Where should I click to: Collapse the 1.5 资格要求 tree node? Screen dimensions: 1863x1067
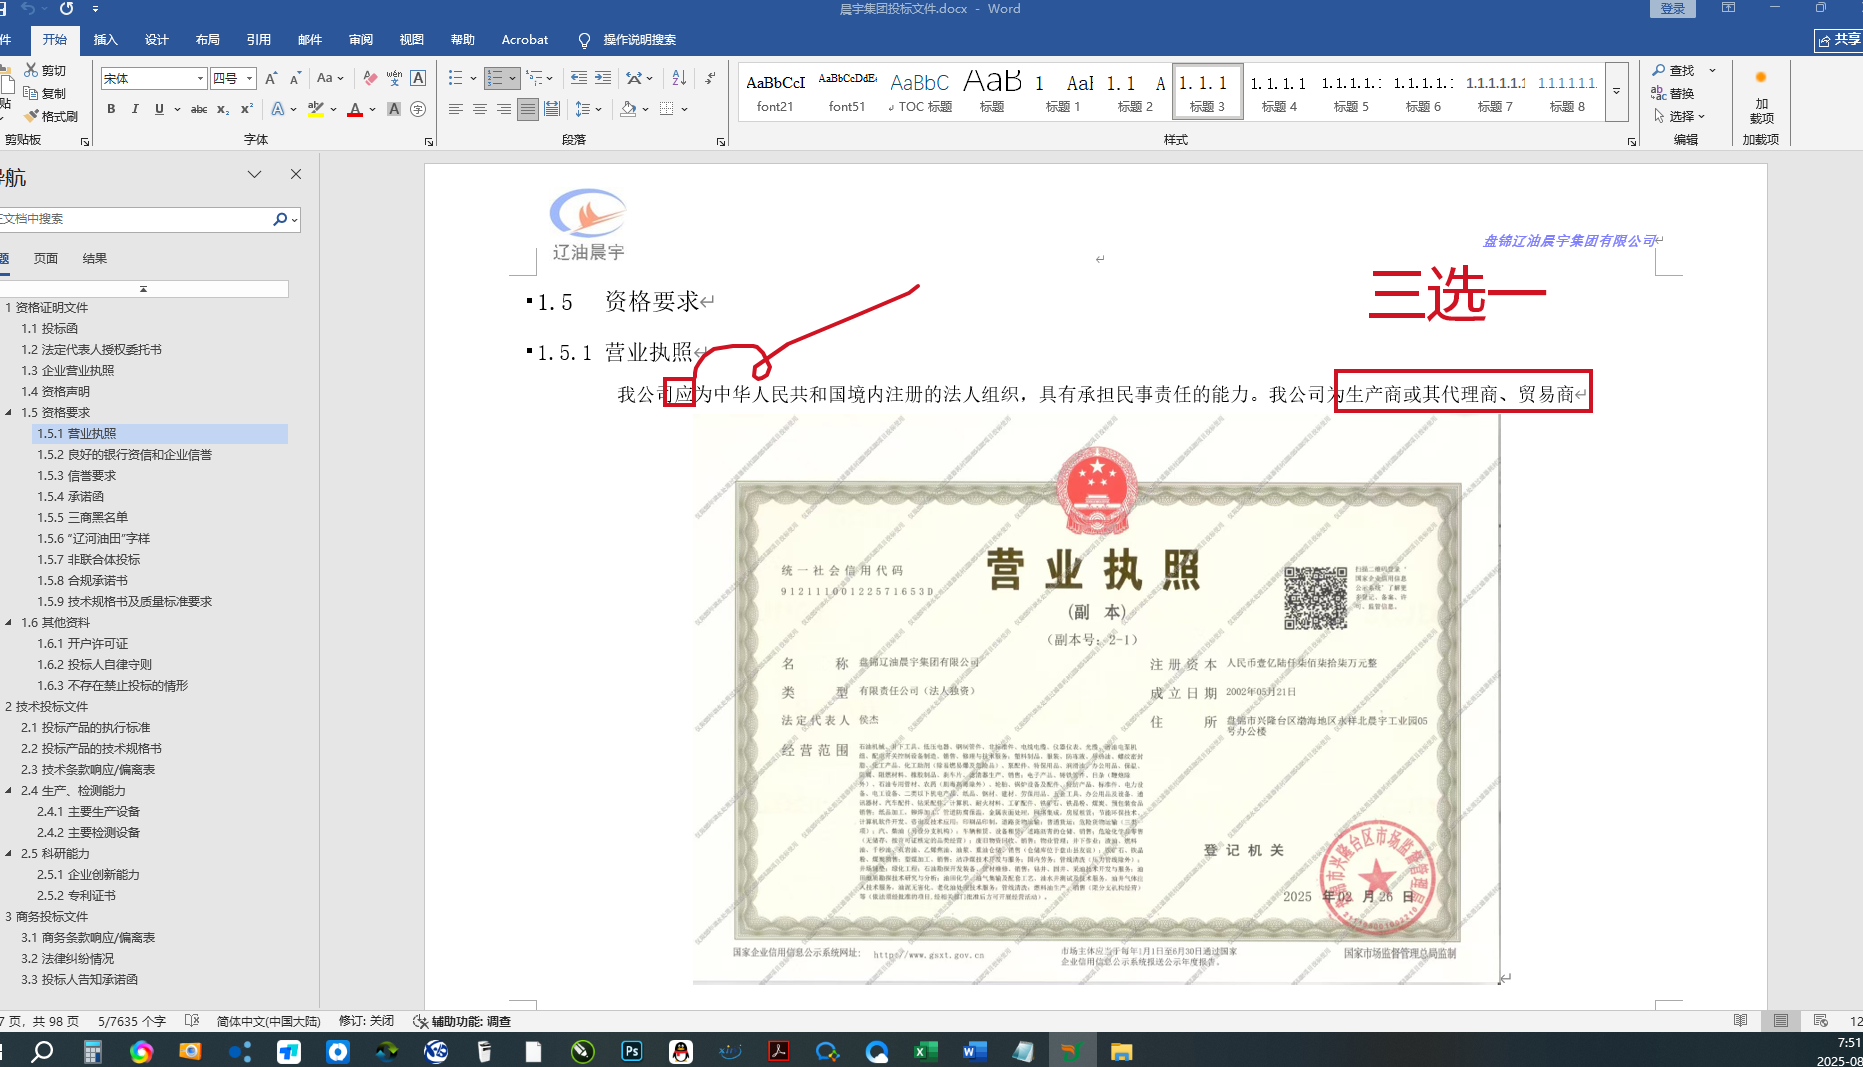[x=9, y=412]
